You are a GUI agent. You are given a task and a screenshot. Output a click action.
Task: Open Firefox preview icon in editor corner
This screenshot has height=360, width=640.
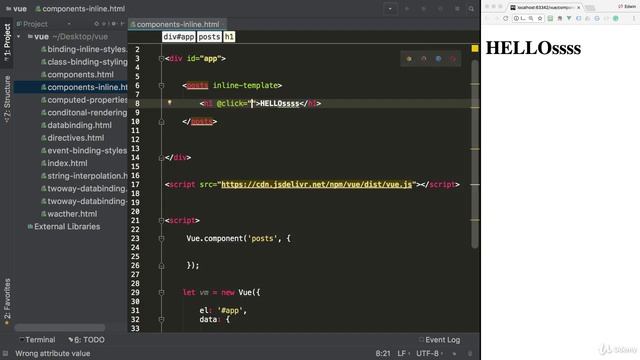tap(424, 59)
